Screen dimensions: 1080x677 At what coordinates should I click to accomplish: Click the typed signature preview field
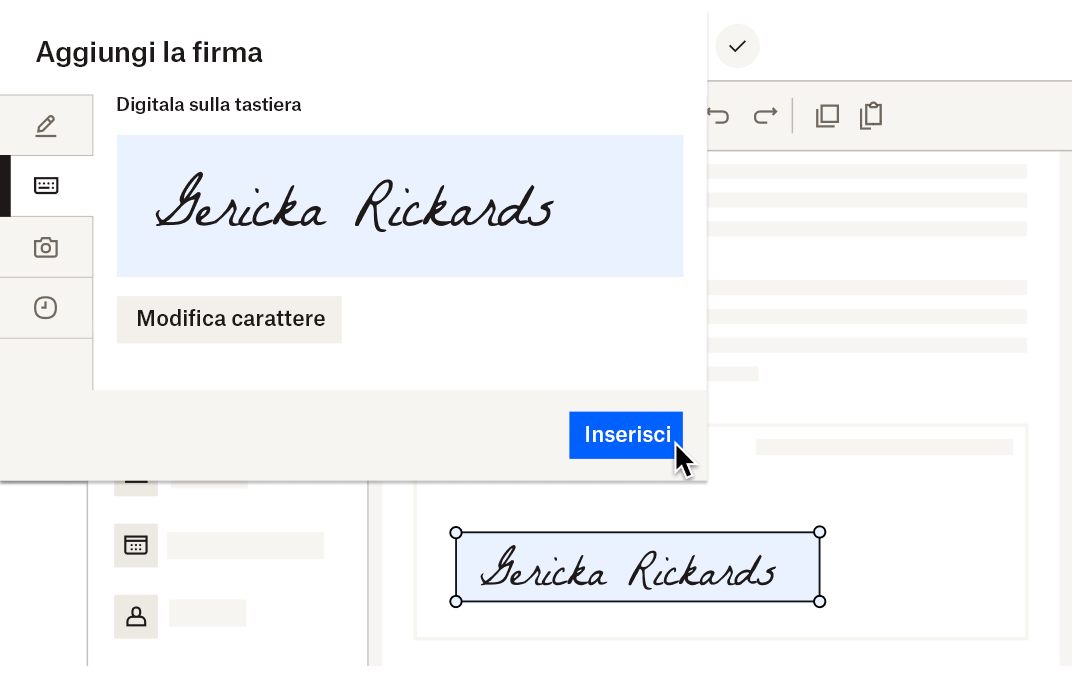(x=400, y=206)
